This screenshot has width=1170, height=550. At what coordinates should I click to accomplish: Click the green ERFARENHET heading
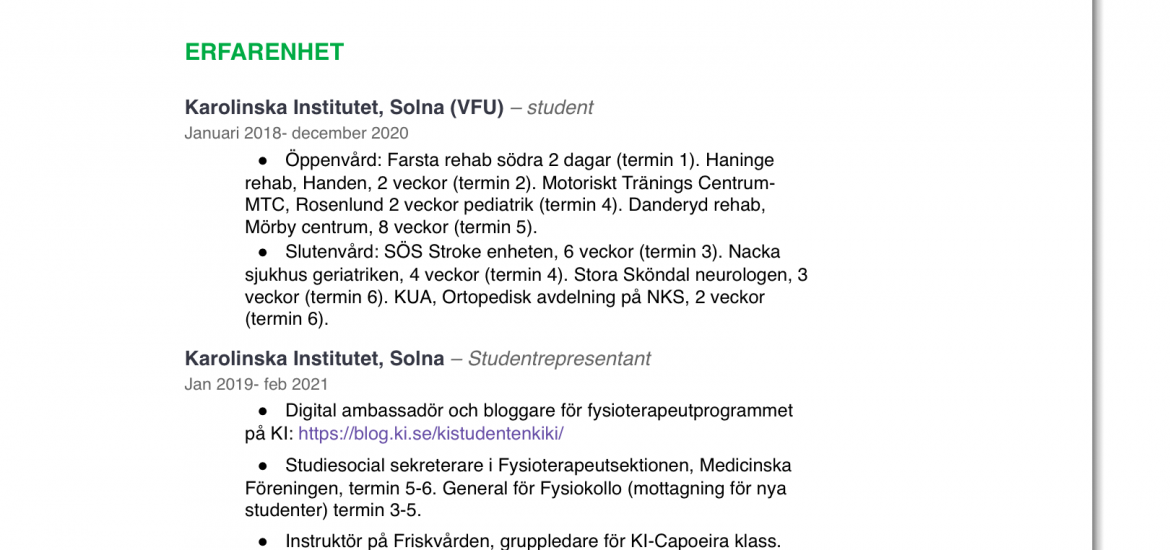click(264, 52)
